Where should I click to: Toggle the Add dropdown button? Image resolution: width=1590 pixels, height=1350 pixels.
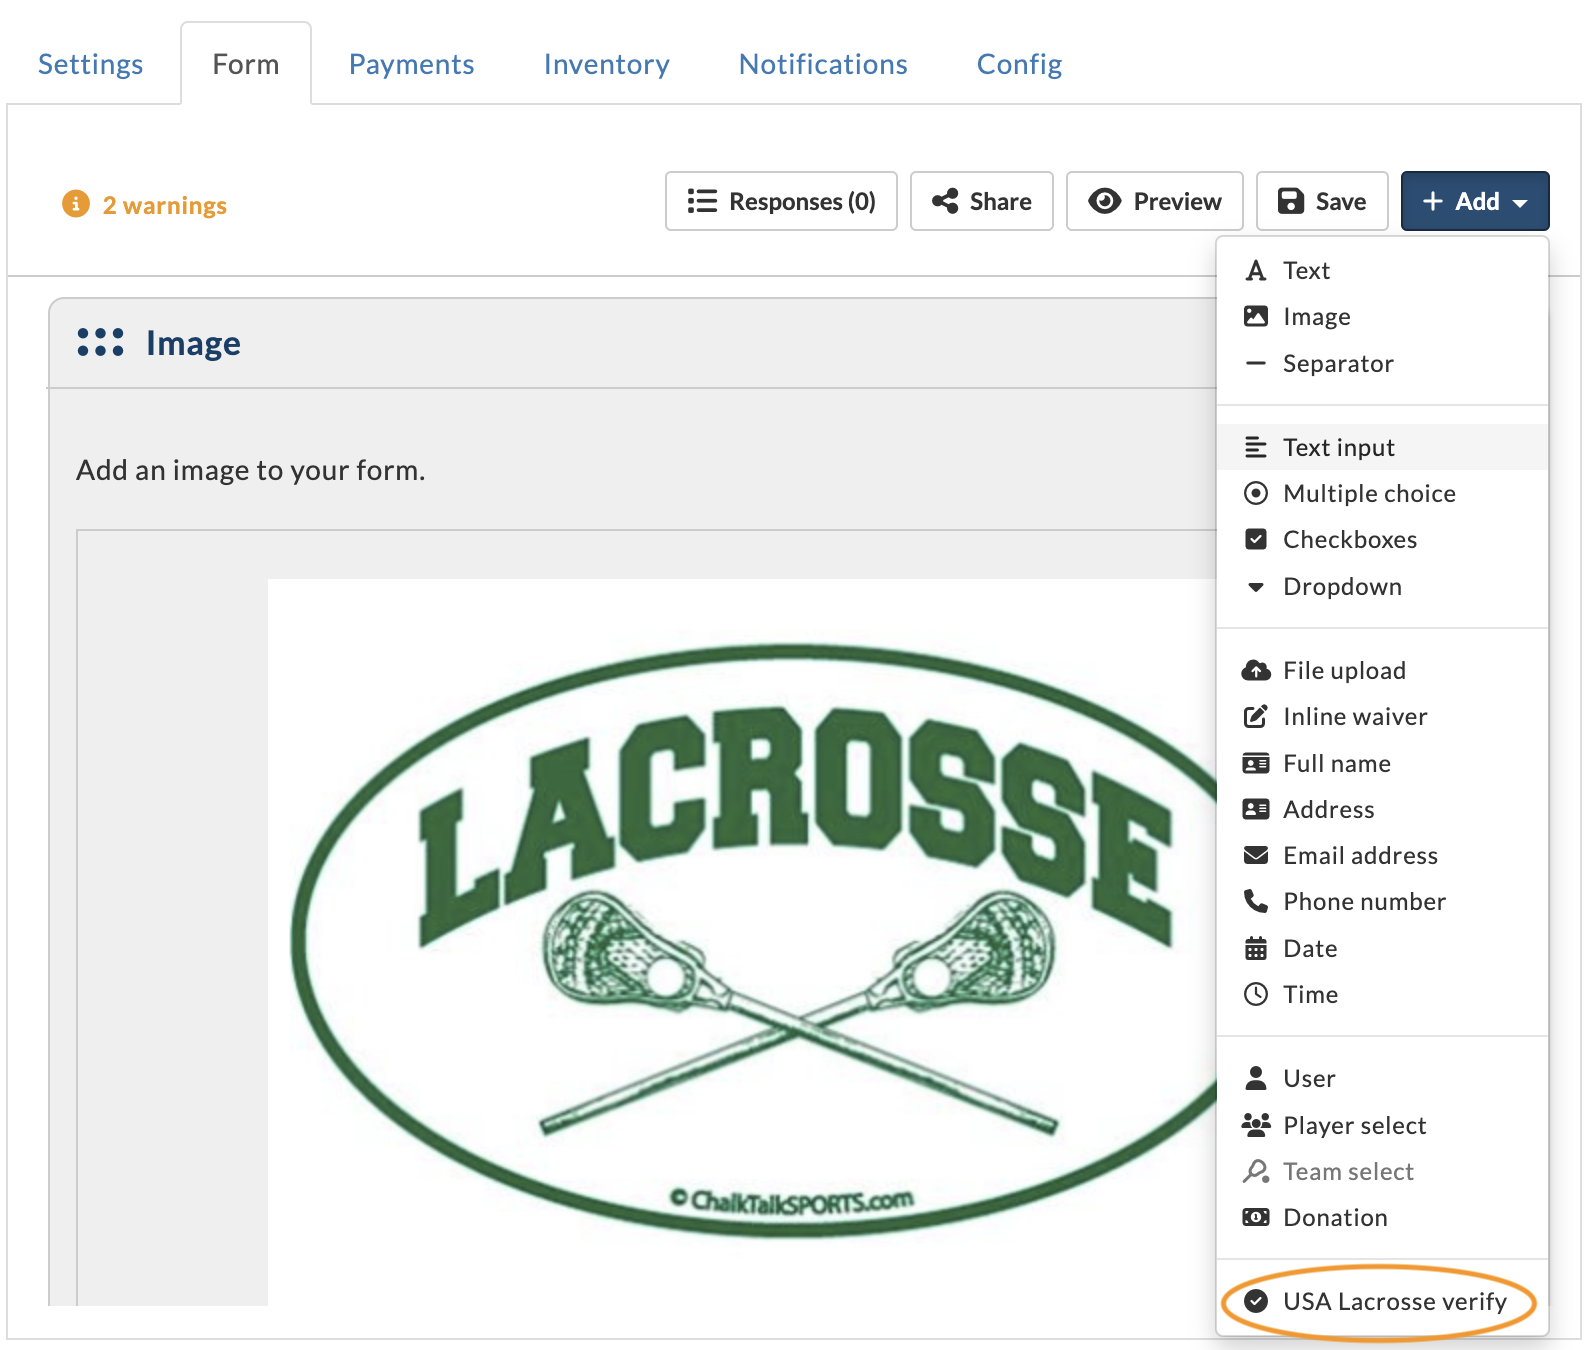coord(1475,201)
